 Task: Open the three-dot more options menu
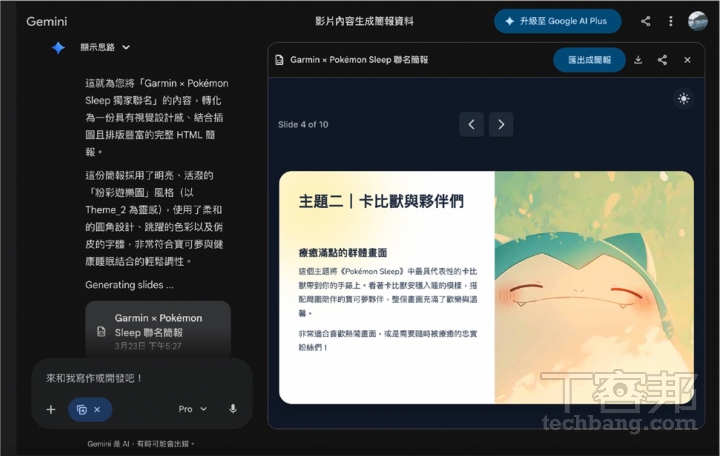671,21
